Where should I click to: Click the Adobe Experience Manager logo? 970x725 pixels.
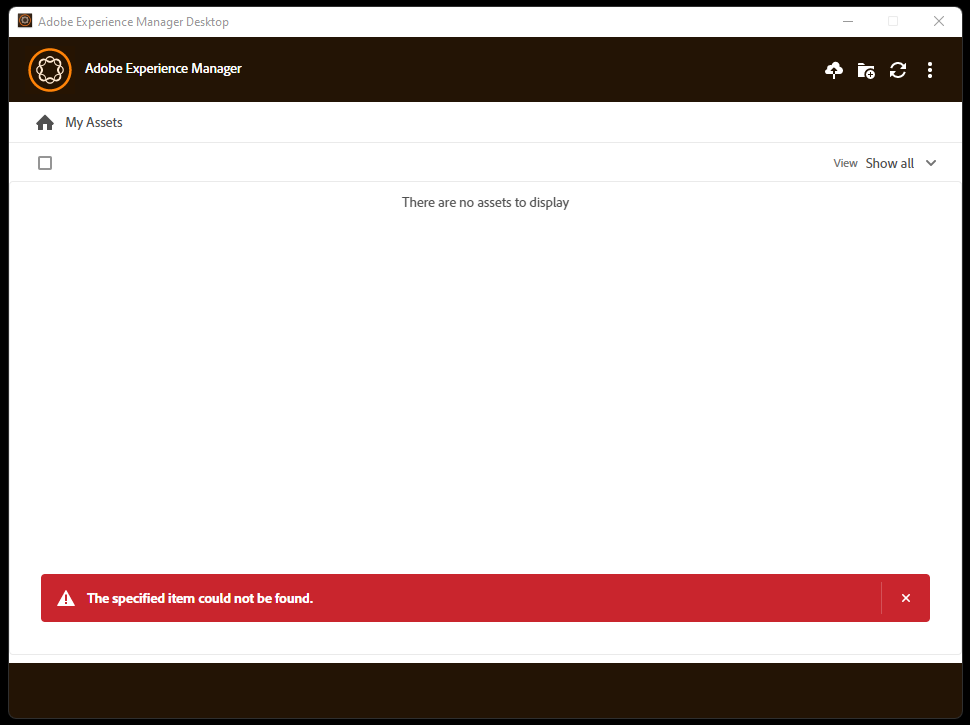[x=50, y=69]
